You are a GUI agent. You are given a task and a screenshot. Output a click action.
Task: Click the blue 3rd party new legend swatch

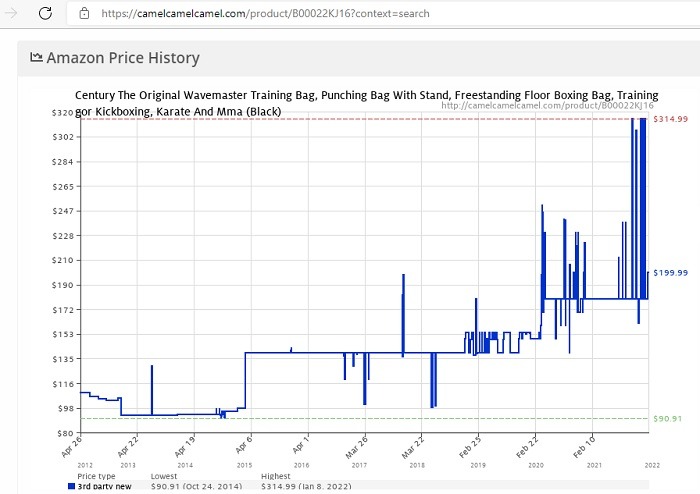[71, 486]
